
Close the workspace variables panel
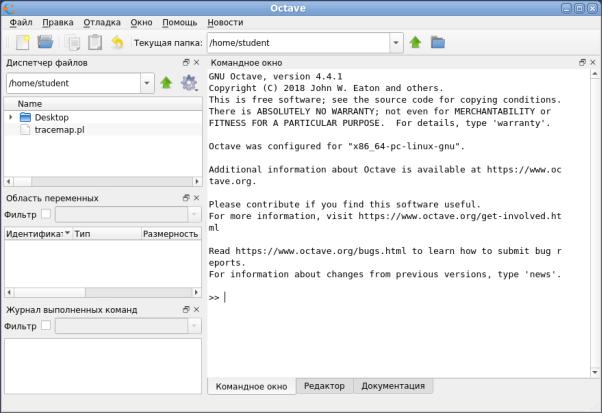pos(197,198)
